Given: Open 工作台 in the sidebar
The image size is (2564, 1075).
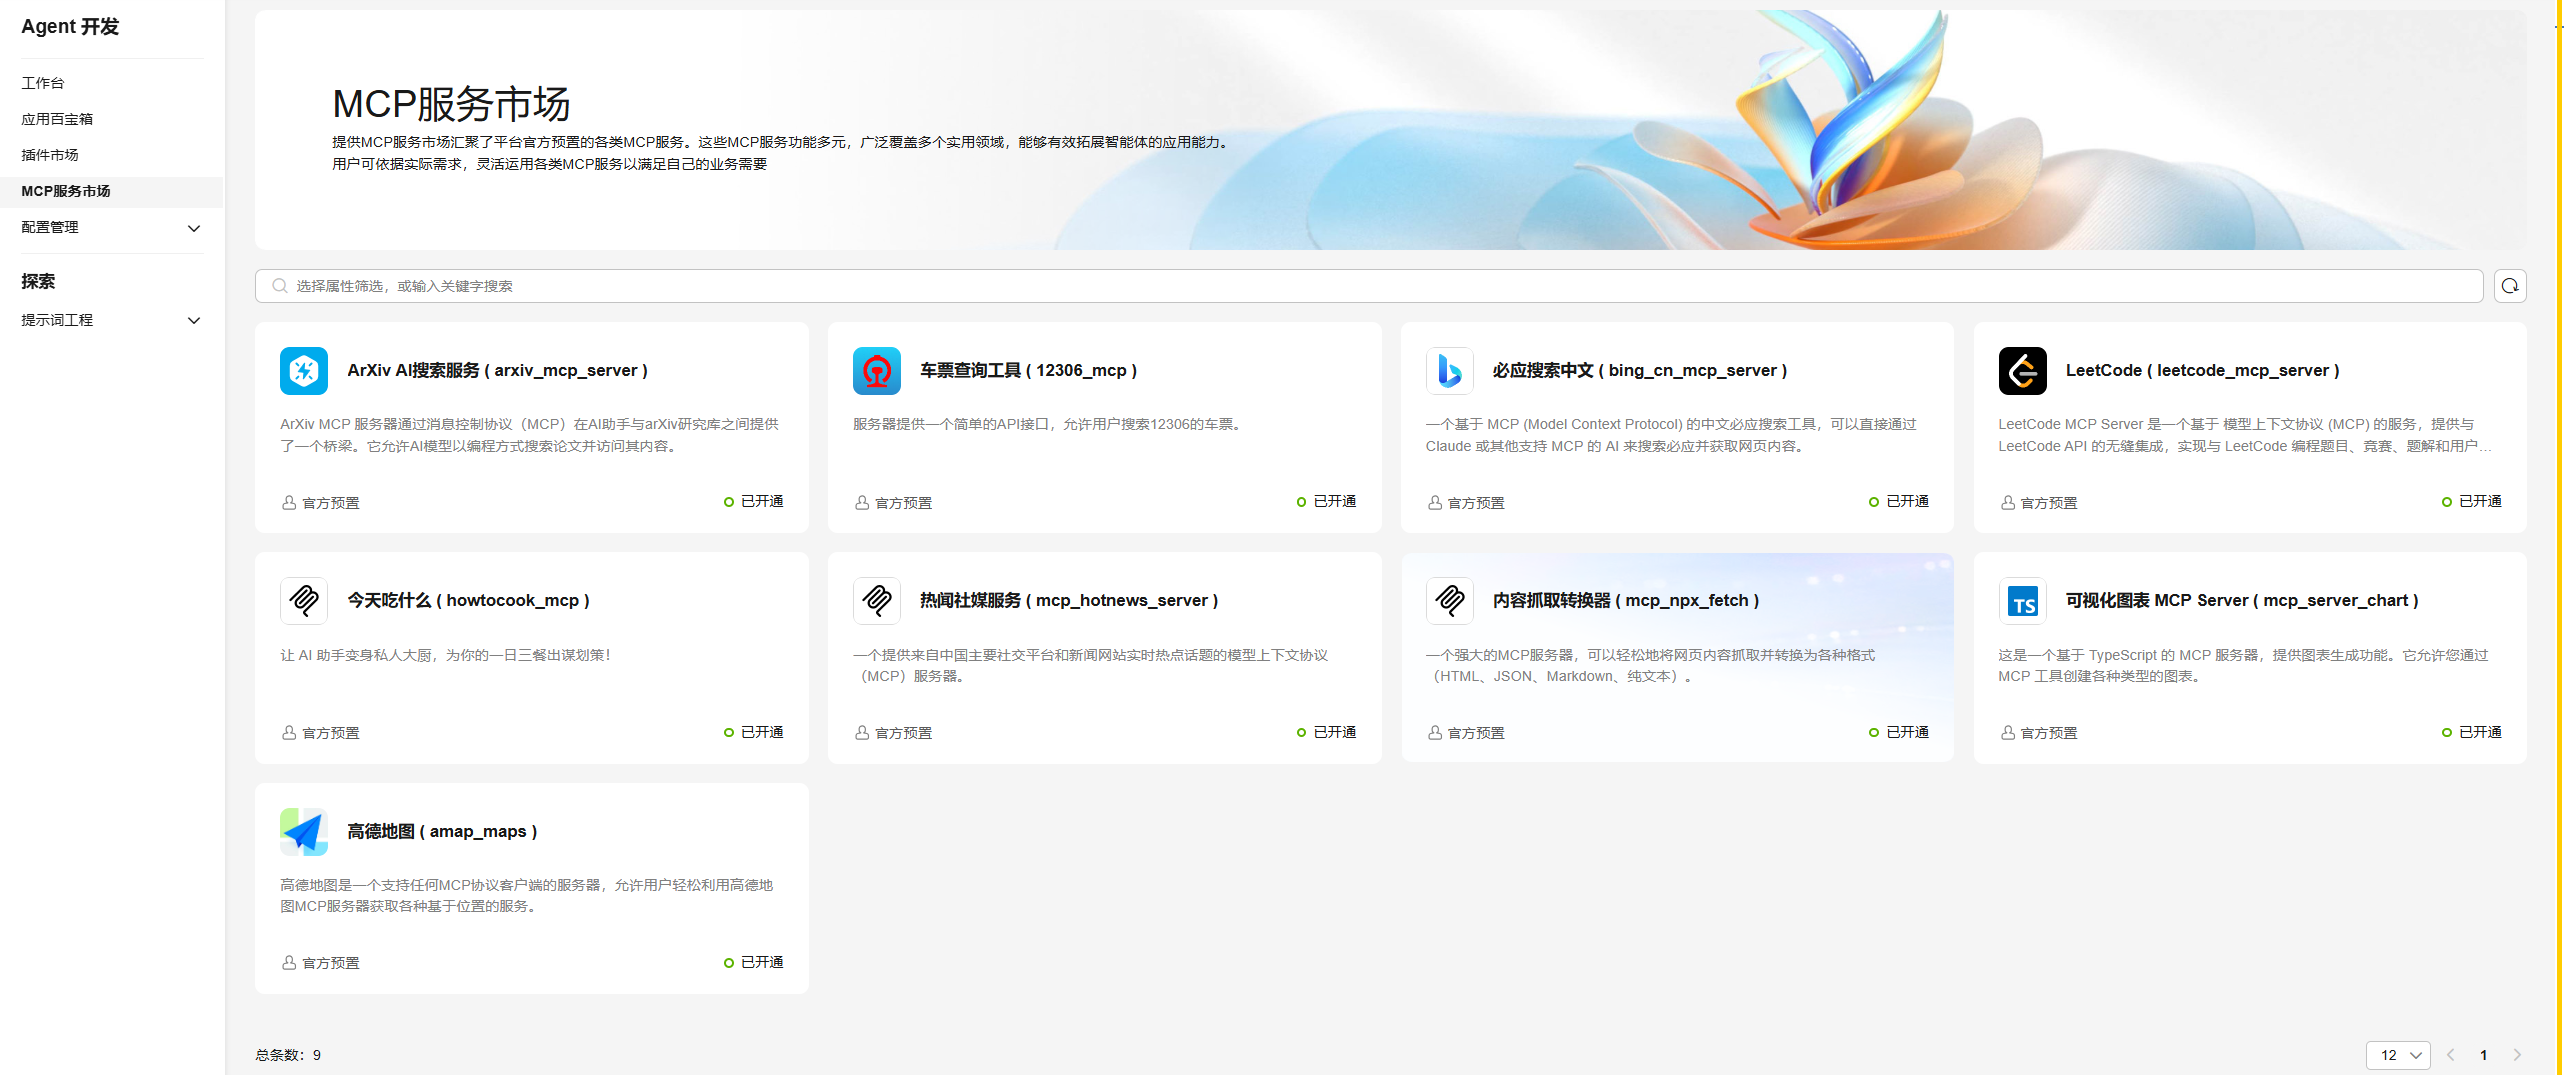Looking at the screenshot, I should click(x=43, y=83).
